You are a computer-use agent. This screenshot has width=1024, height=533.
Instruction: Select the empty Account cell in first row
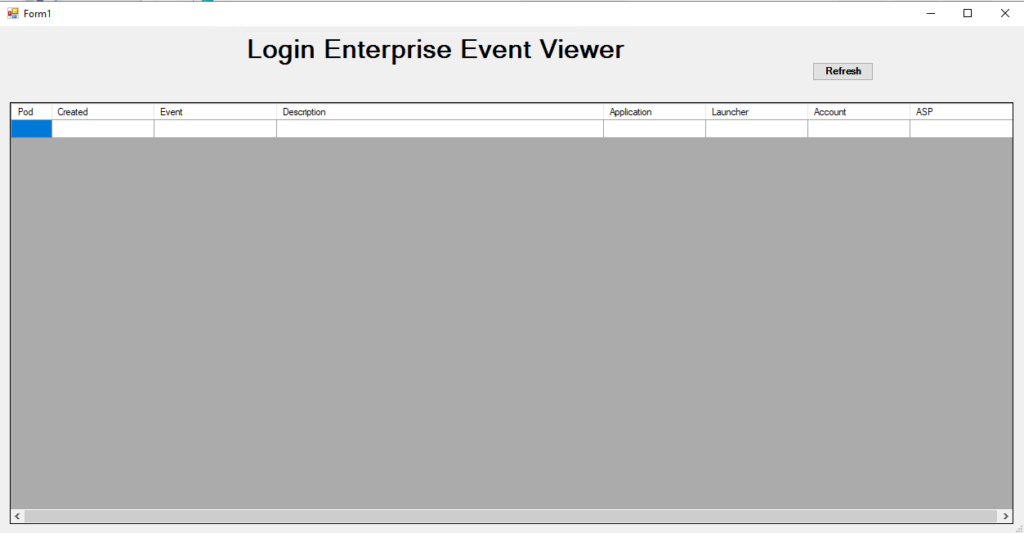click(859, 129)
